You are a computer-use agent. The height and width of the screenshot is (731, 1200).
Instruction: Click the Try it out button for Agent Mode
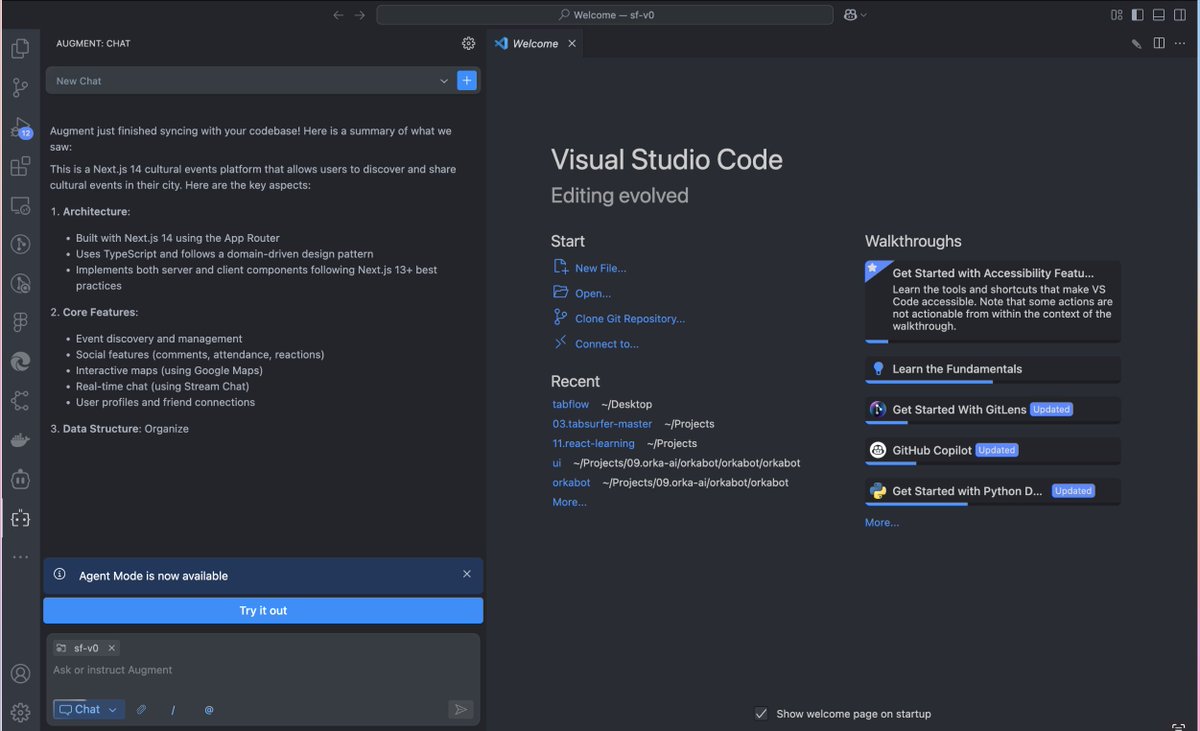click(x=262, y=610)
